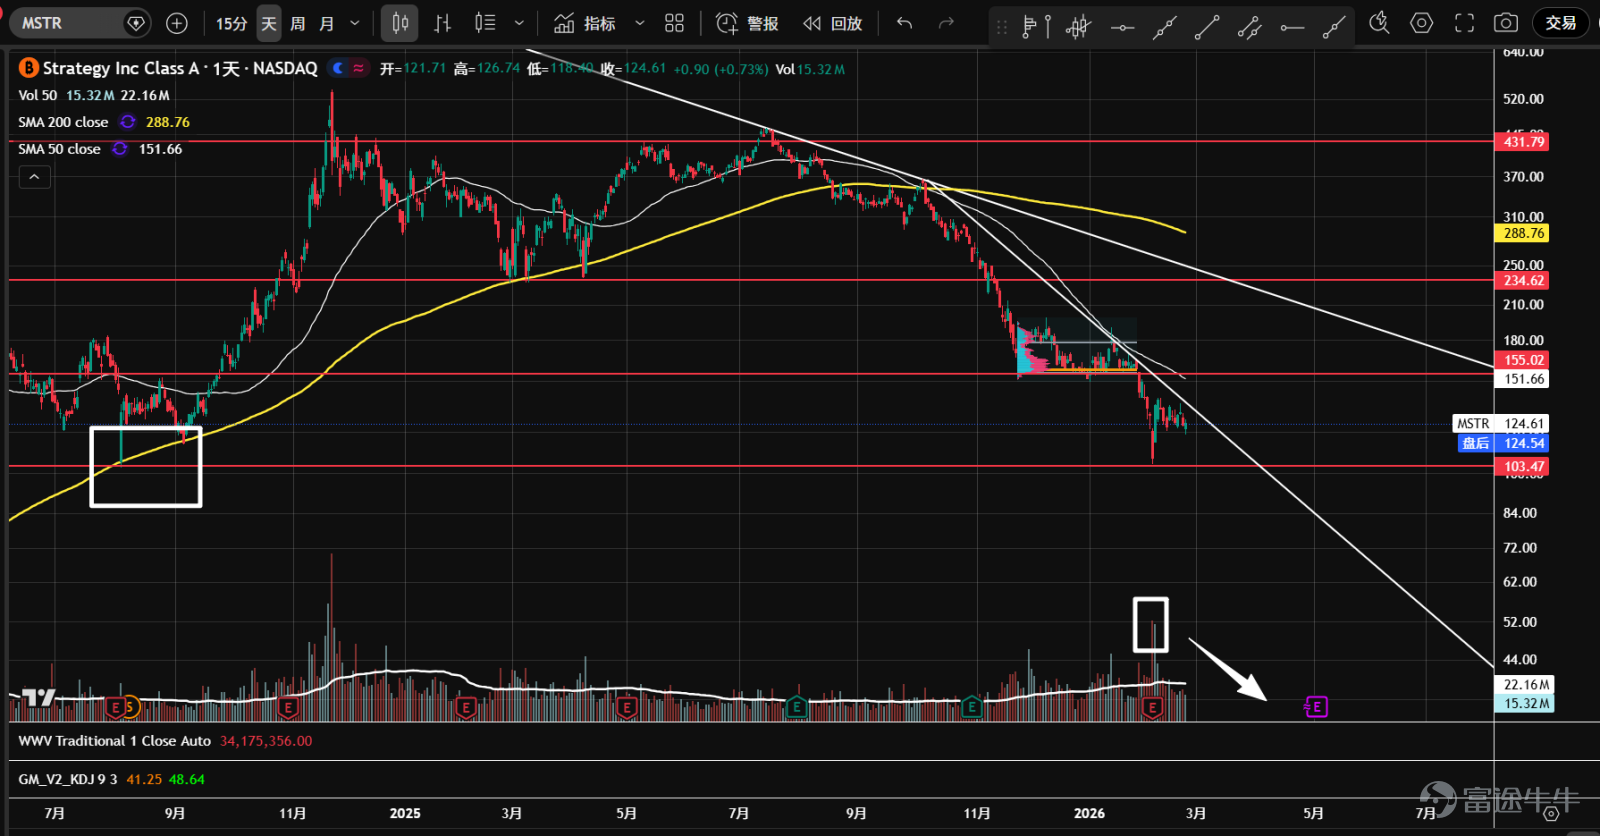1600x836 pixels.
Task: Select the parallel channel drawing tool
Action: click(1249, 27)
